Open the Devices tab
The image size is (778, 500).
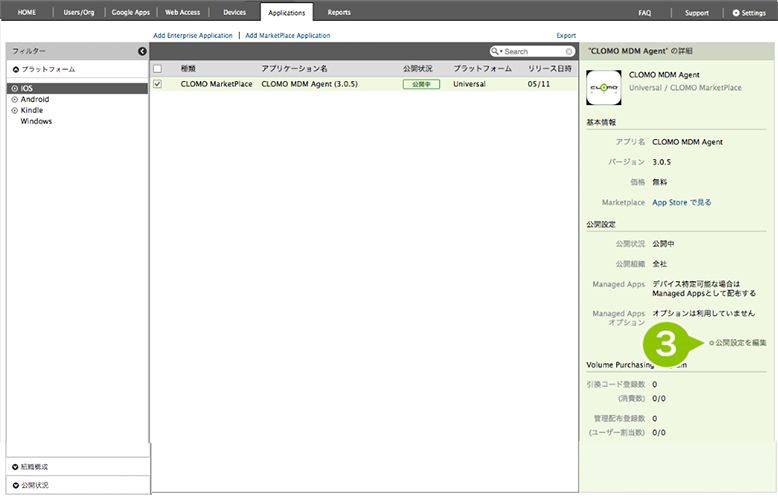pyautogui.click(x=235, y=12)
